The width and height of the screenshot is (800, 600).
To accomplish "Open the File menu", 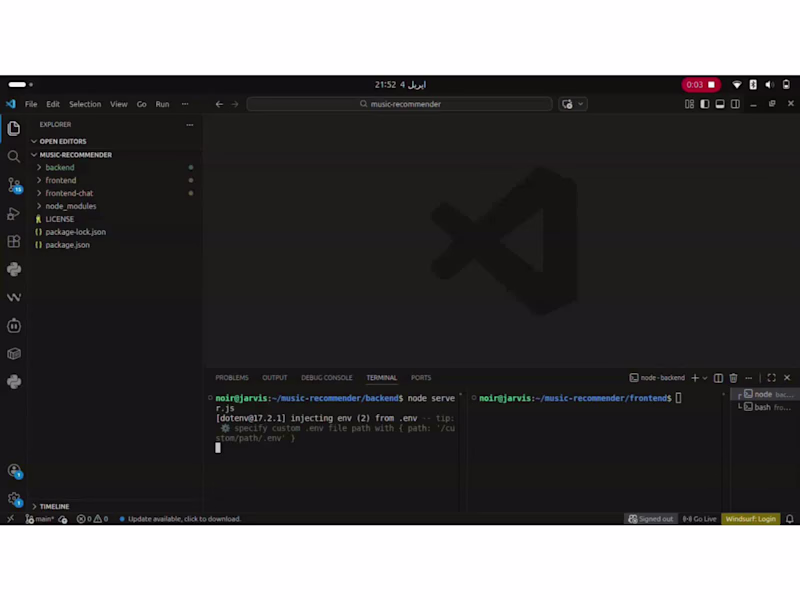I will (x=31, y=104).
